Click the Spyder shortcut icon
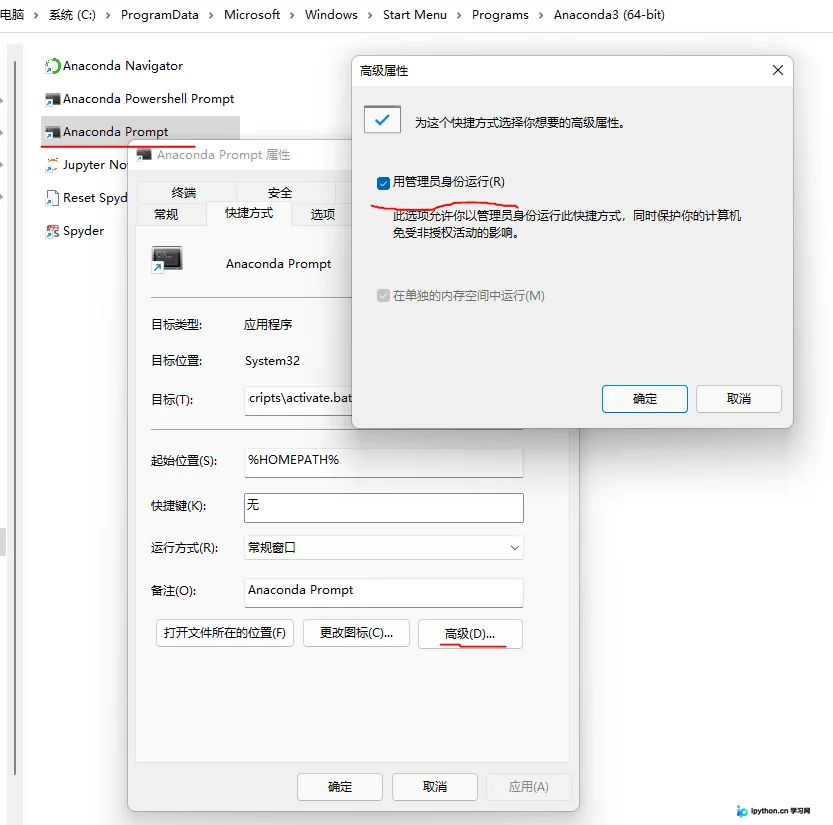 52,231
